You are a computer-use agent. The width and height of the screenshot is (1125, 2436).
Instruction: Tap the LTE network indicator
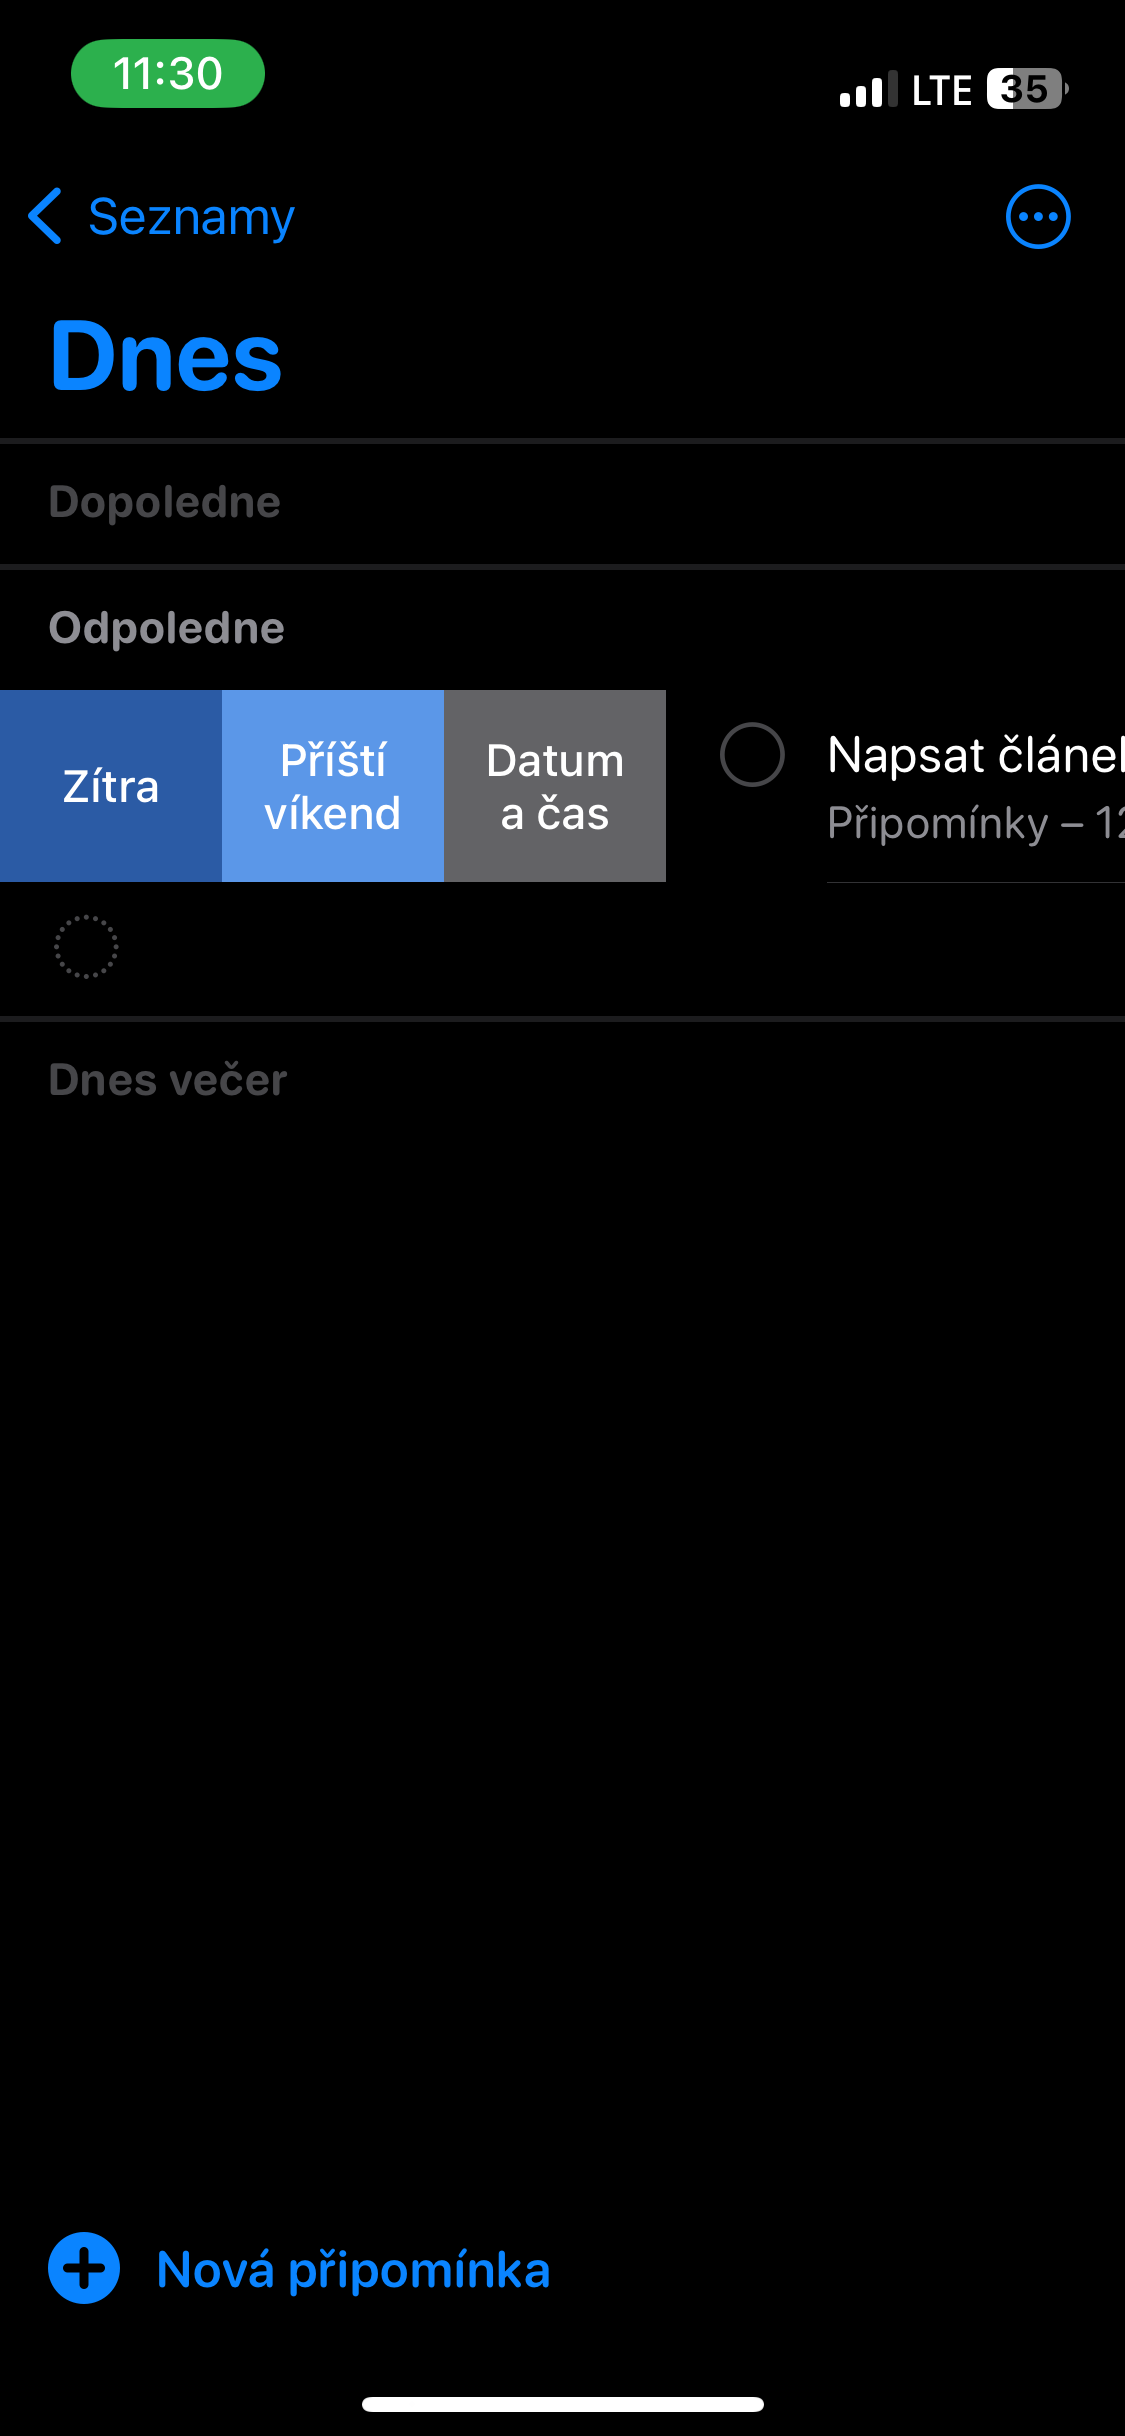click(x=941, y=90)
